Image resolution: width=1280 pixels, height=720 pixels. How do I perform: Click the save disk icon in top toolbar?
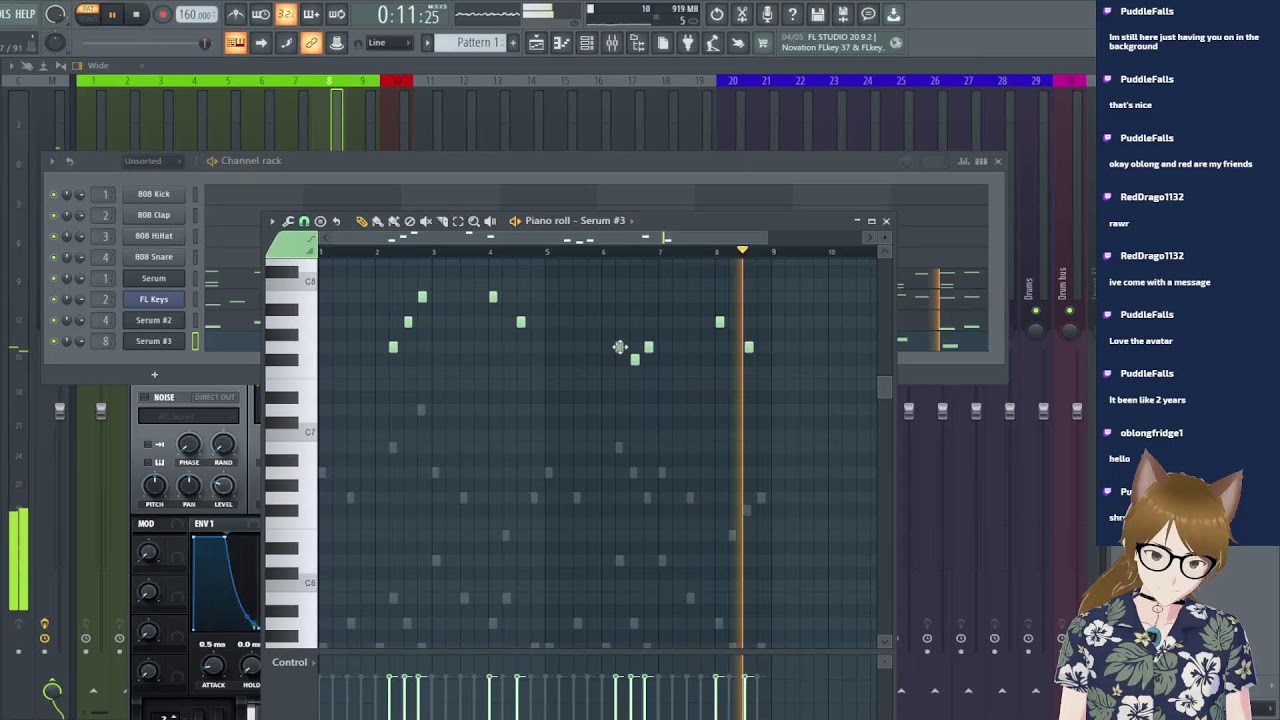(818, 14)
